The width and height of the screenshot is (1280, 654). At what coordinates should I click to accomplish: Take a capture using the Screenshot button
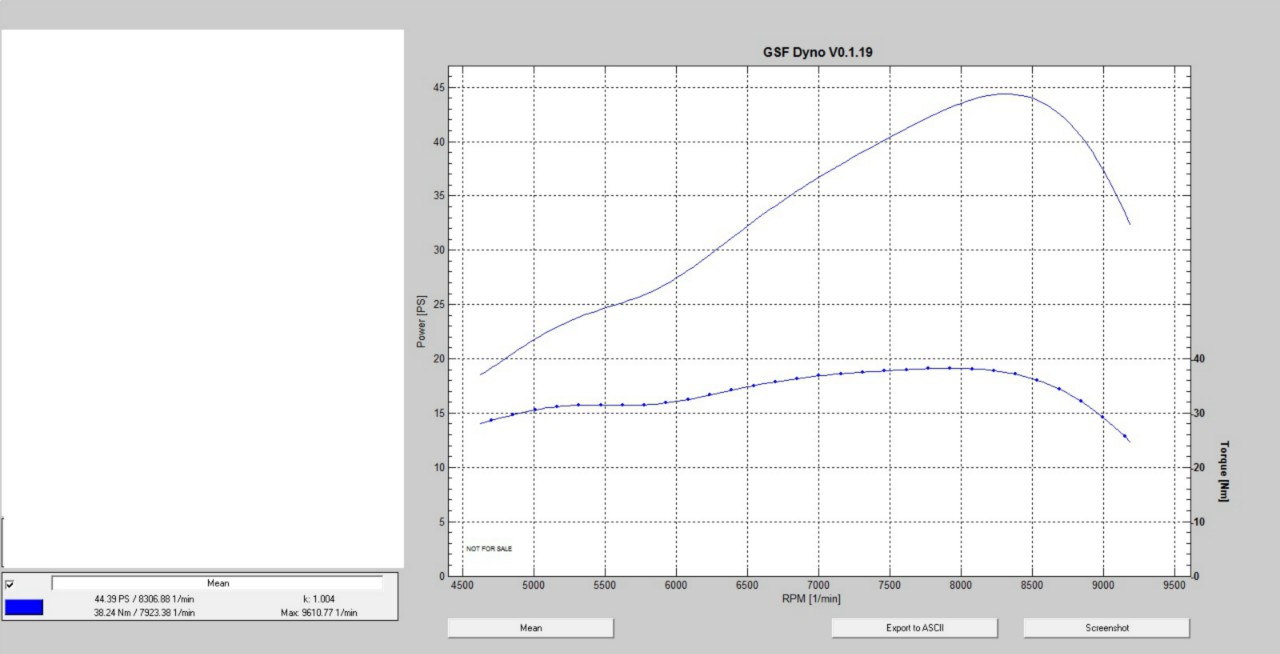click(x=1106, y=628)
